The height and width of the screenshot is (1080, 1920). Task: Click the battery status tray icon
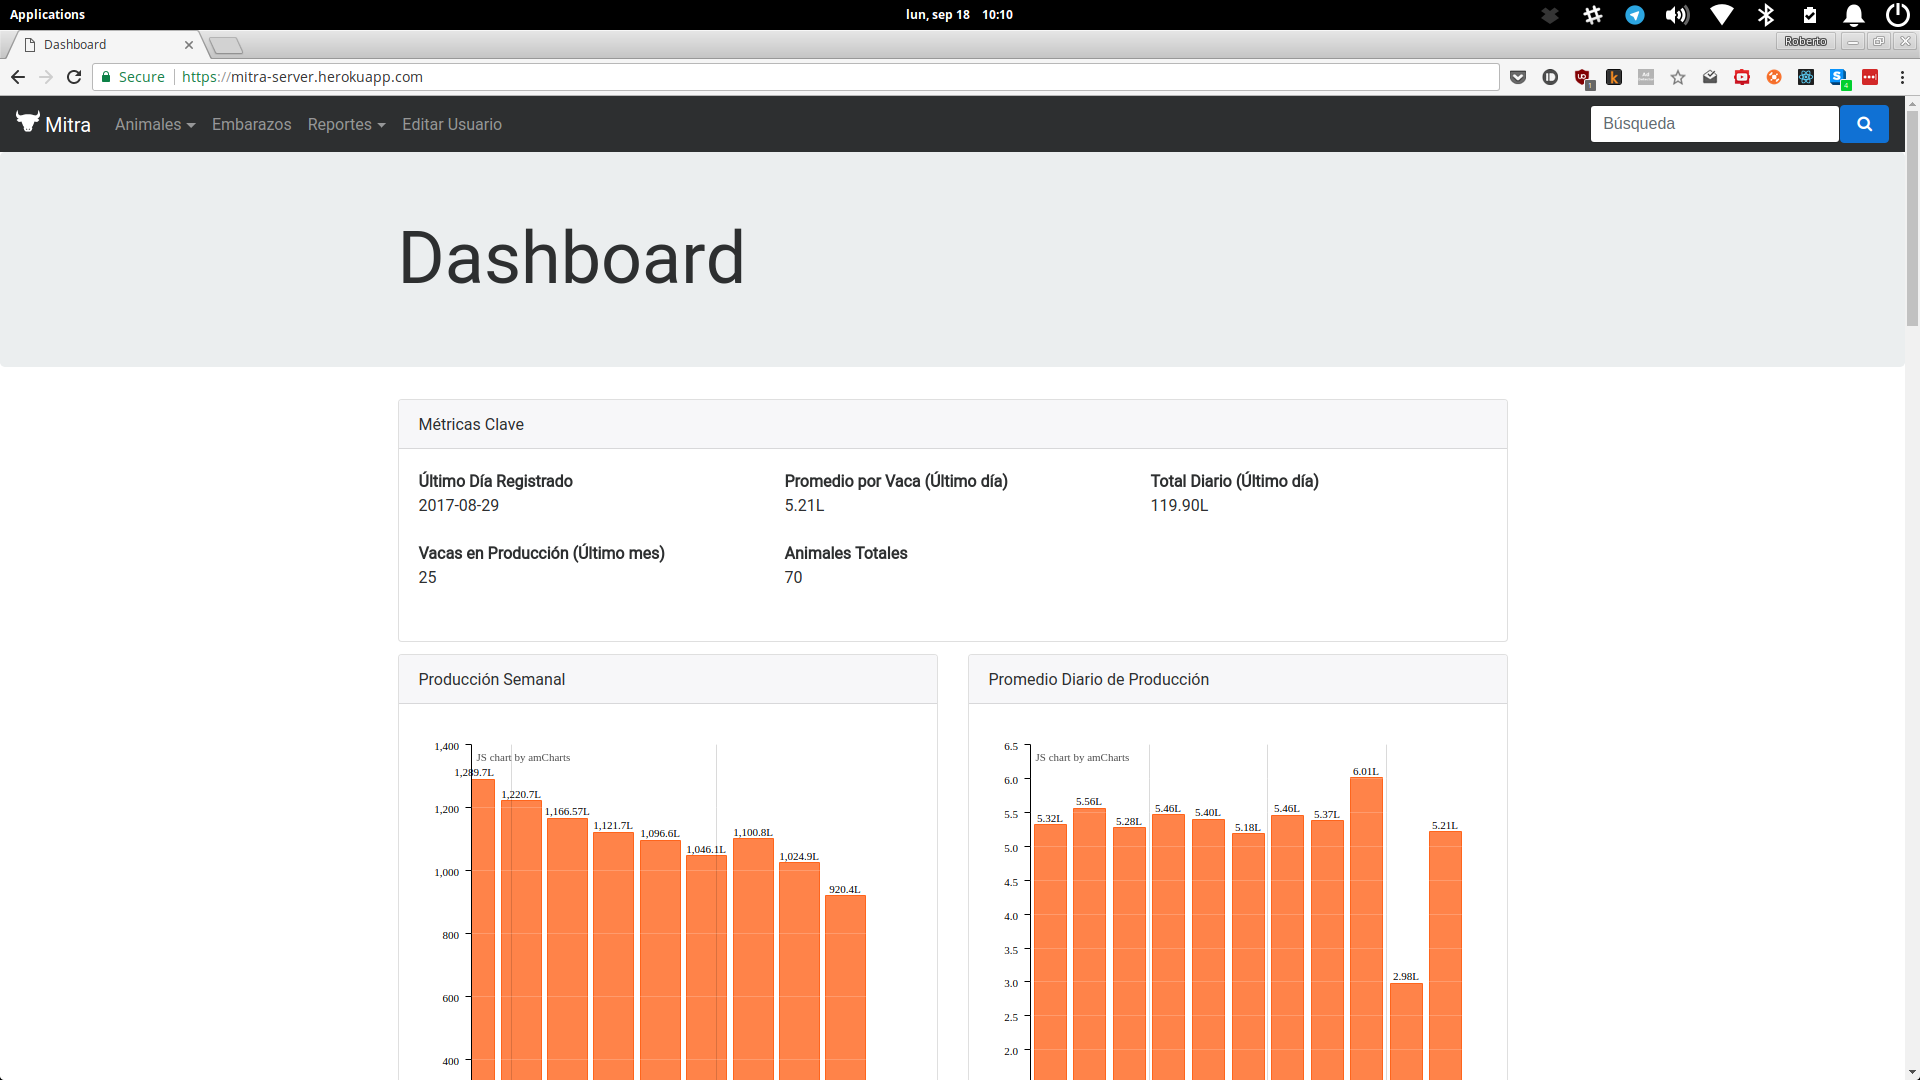pos(1810,14)
